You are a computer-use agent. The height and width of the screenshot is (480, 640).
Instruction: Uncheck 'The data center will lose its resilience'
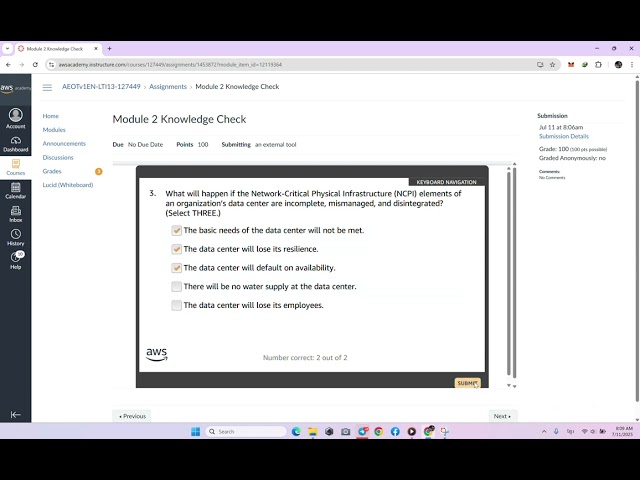tap(176, 249)
